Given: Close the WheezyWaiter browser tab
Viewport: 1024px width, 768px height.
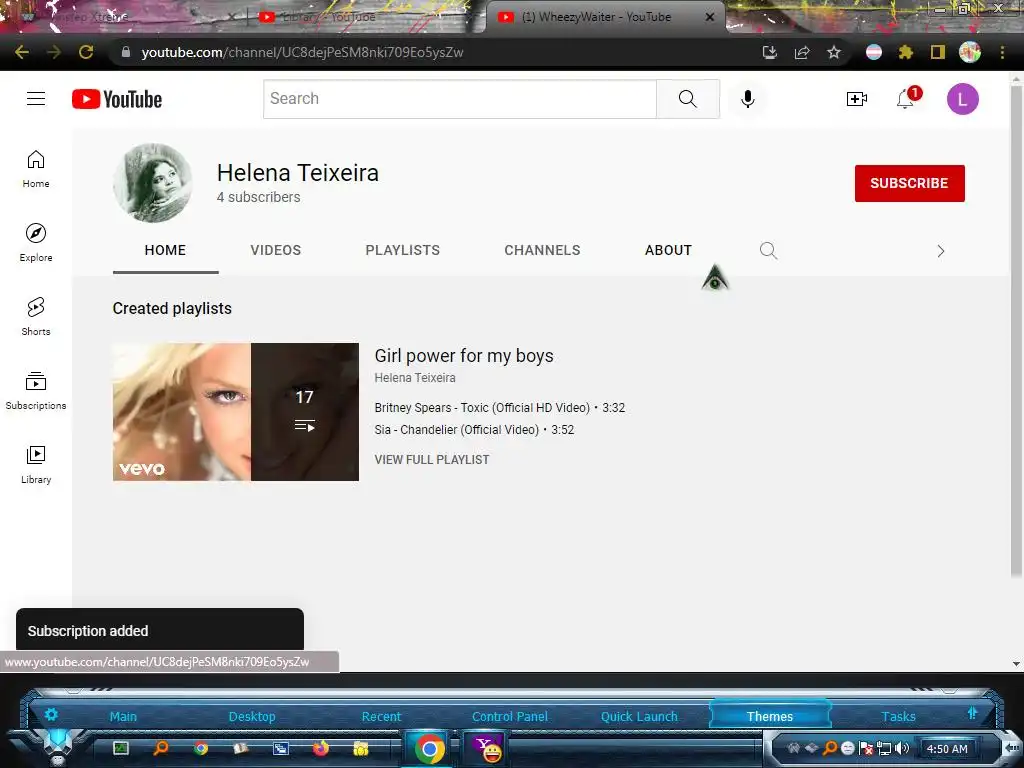Looking at the screenshot, I should pyautogui.click(x=710, y=17).
